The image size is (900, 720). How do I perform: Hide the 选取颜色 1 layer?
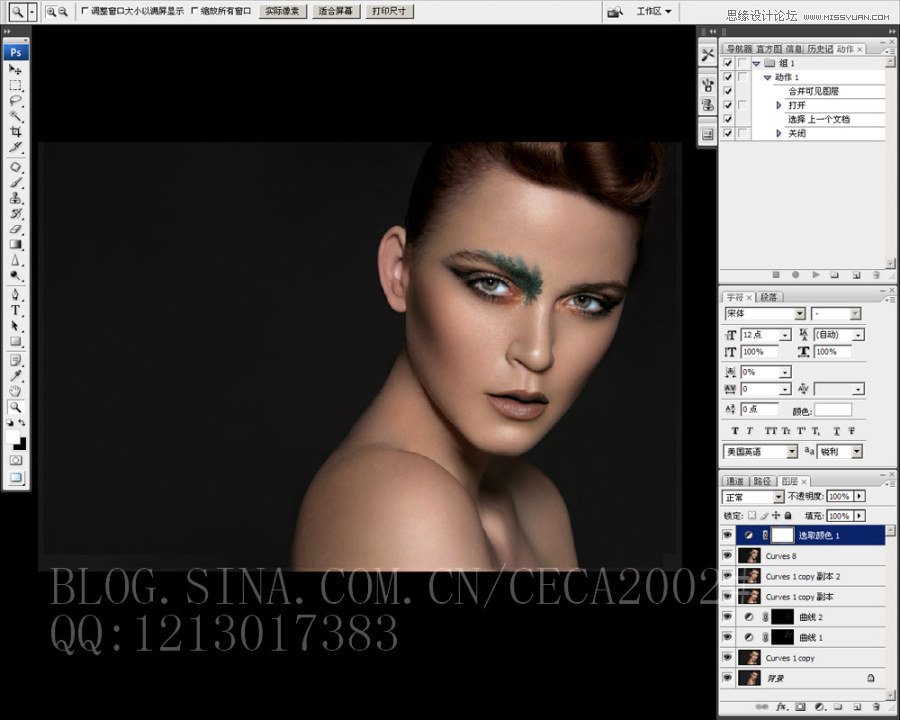pyautogui.click(x=727, y=535)
